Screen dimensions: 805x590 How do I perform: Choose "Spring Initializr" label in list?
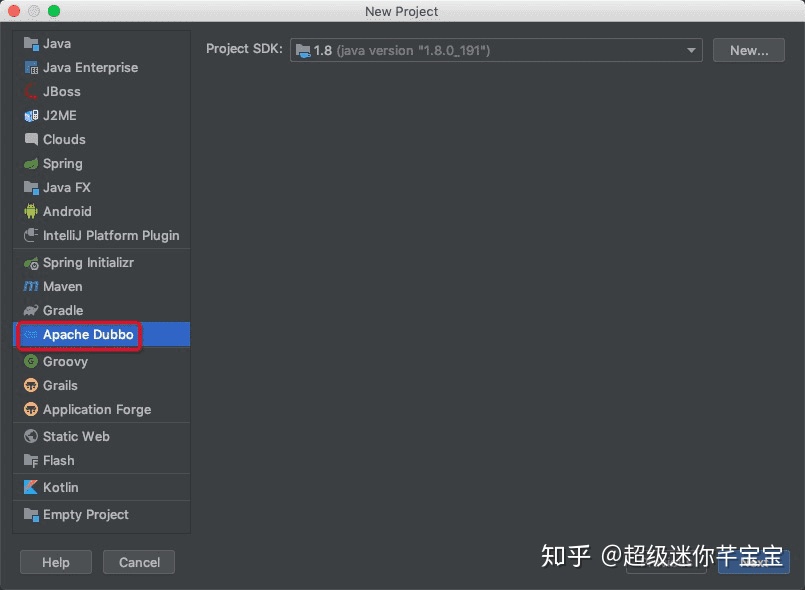(x=88, y=263)
